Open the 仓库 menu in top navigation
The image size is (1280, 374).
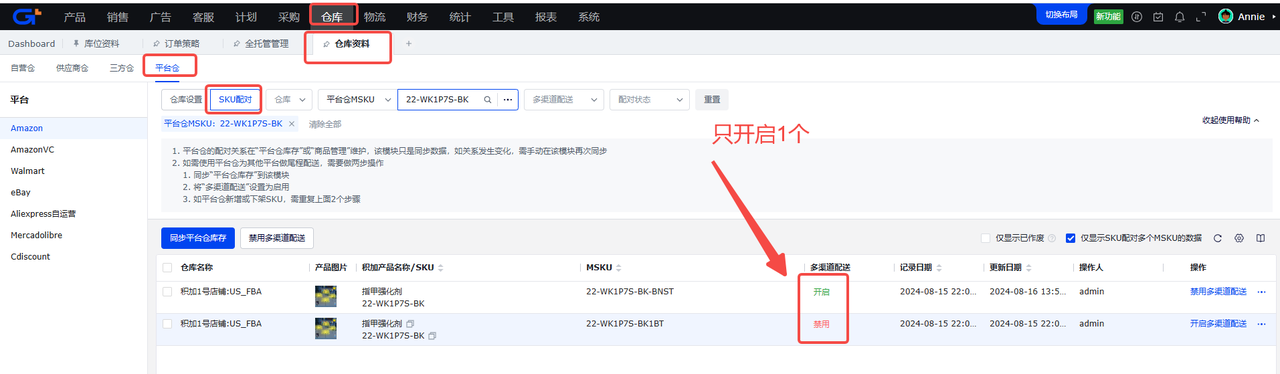[331, 17]
